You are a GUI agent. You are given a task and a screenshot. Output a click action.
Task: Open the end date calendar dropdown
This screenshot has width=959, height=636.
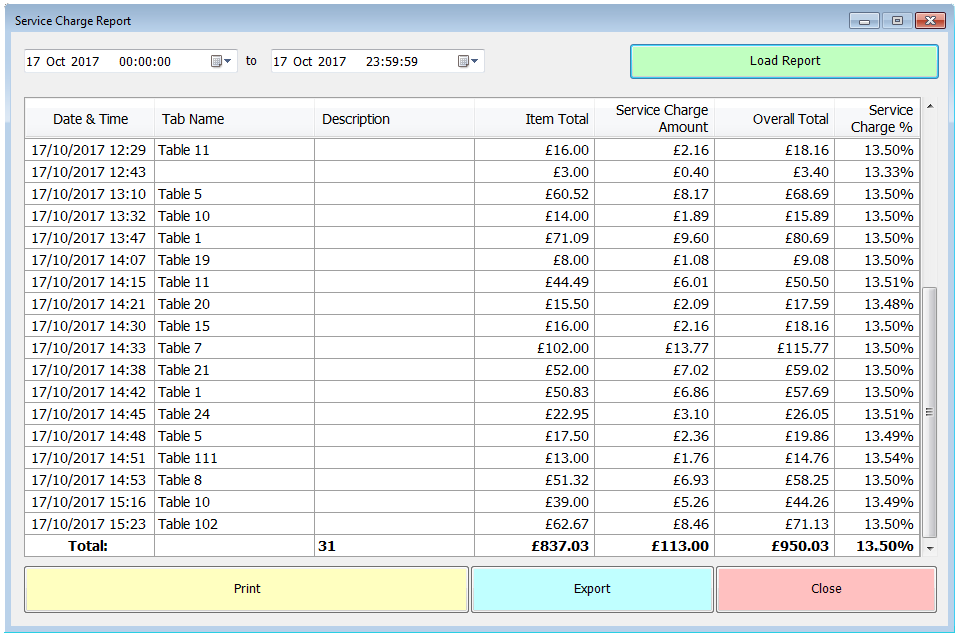(468, 61)
